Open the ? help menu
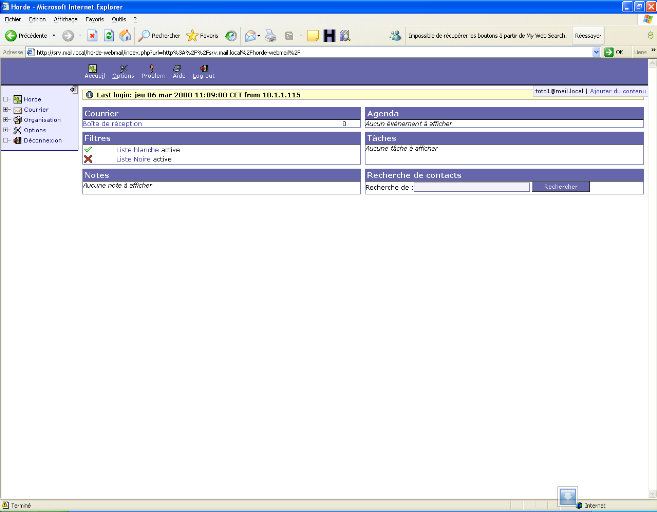The width and height of the screenshot is (657, 512). (x=135, y=19)
